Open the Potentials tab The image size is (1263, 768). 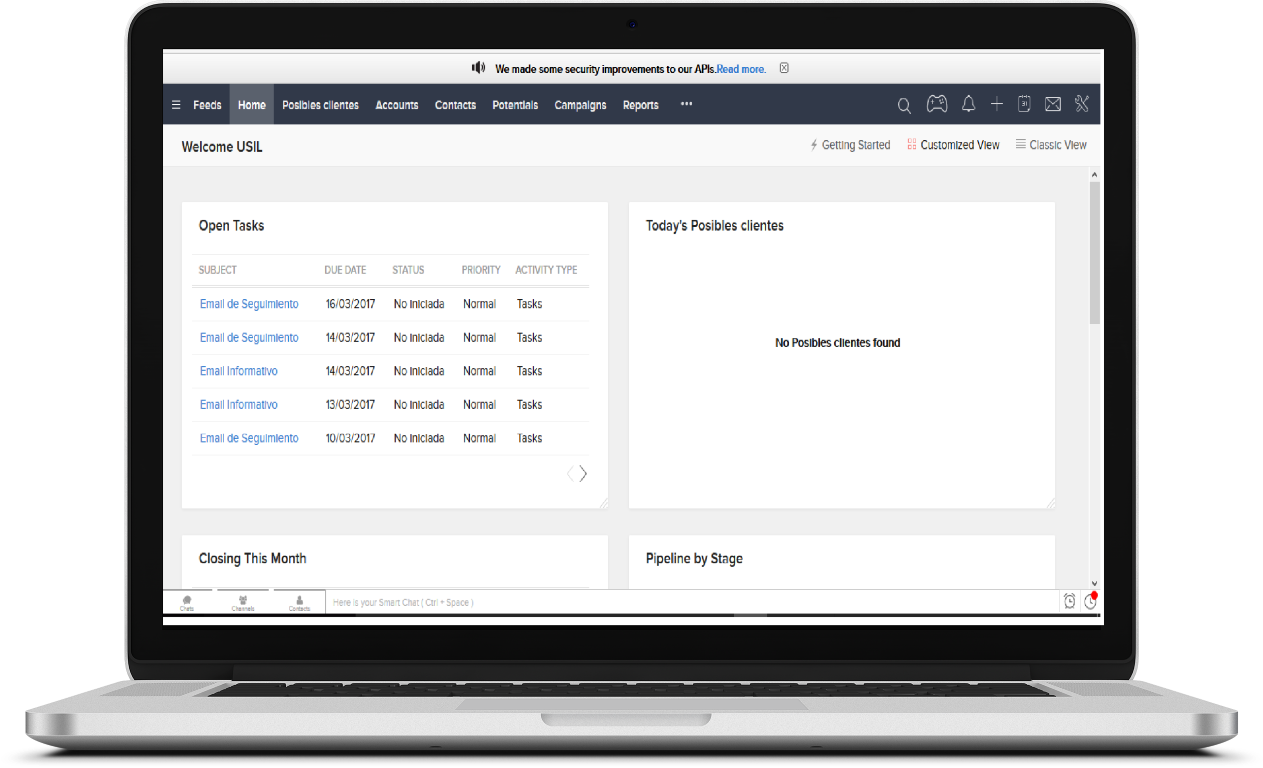tap(515, 105)
